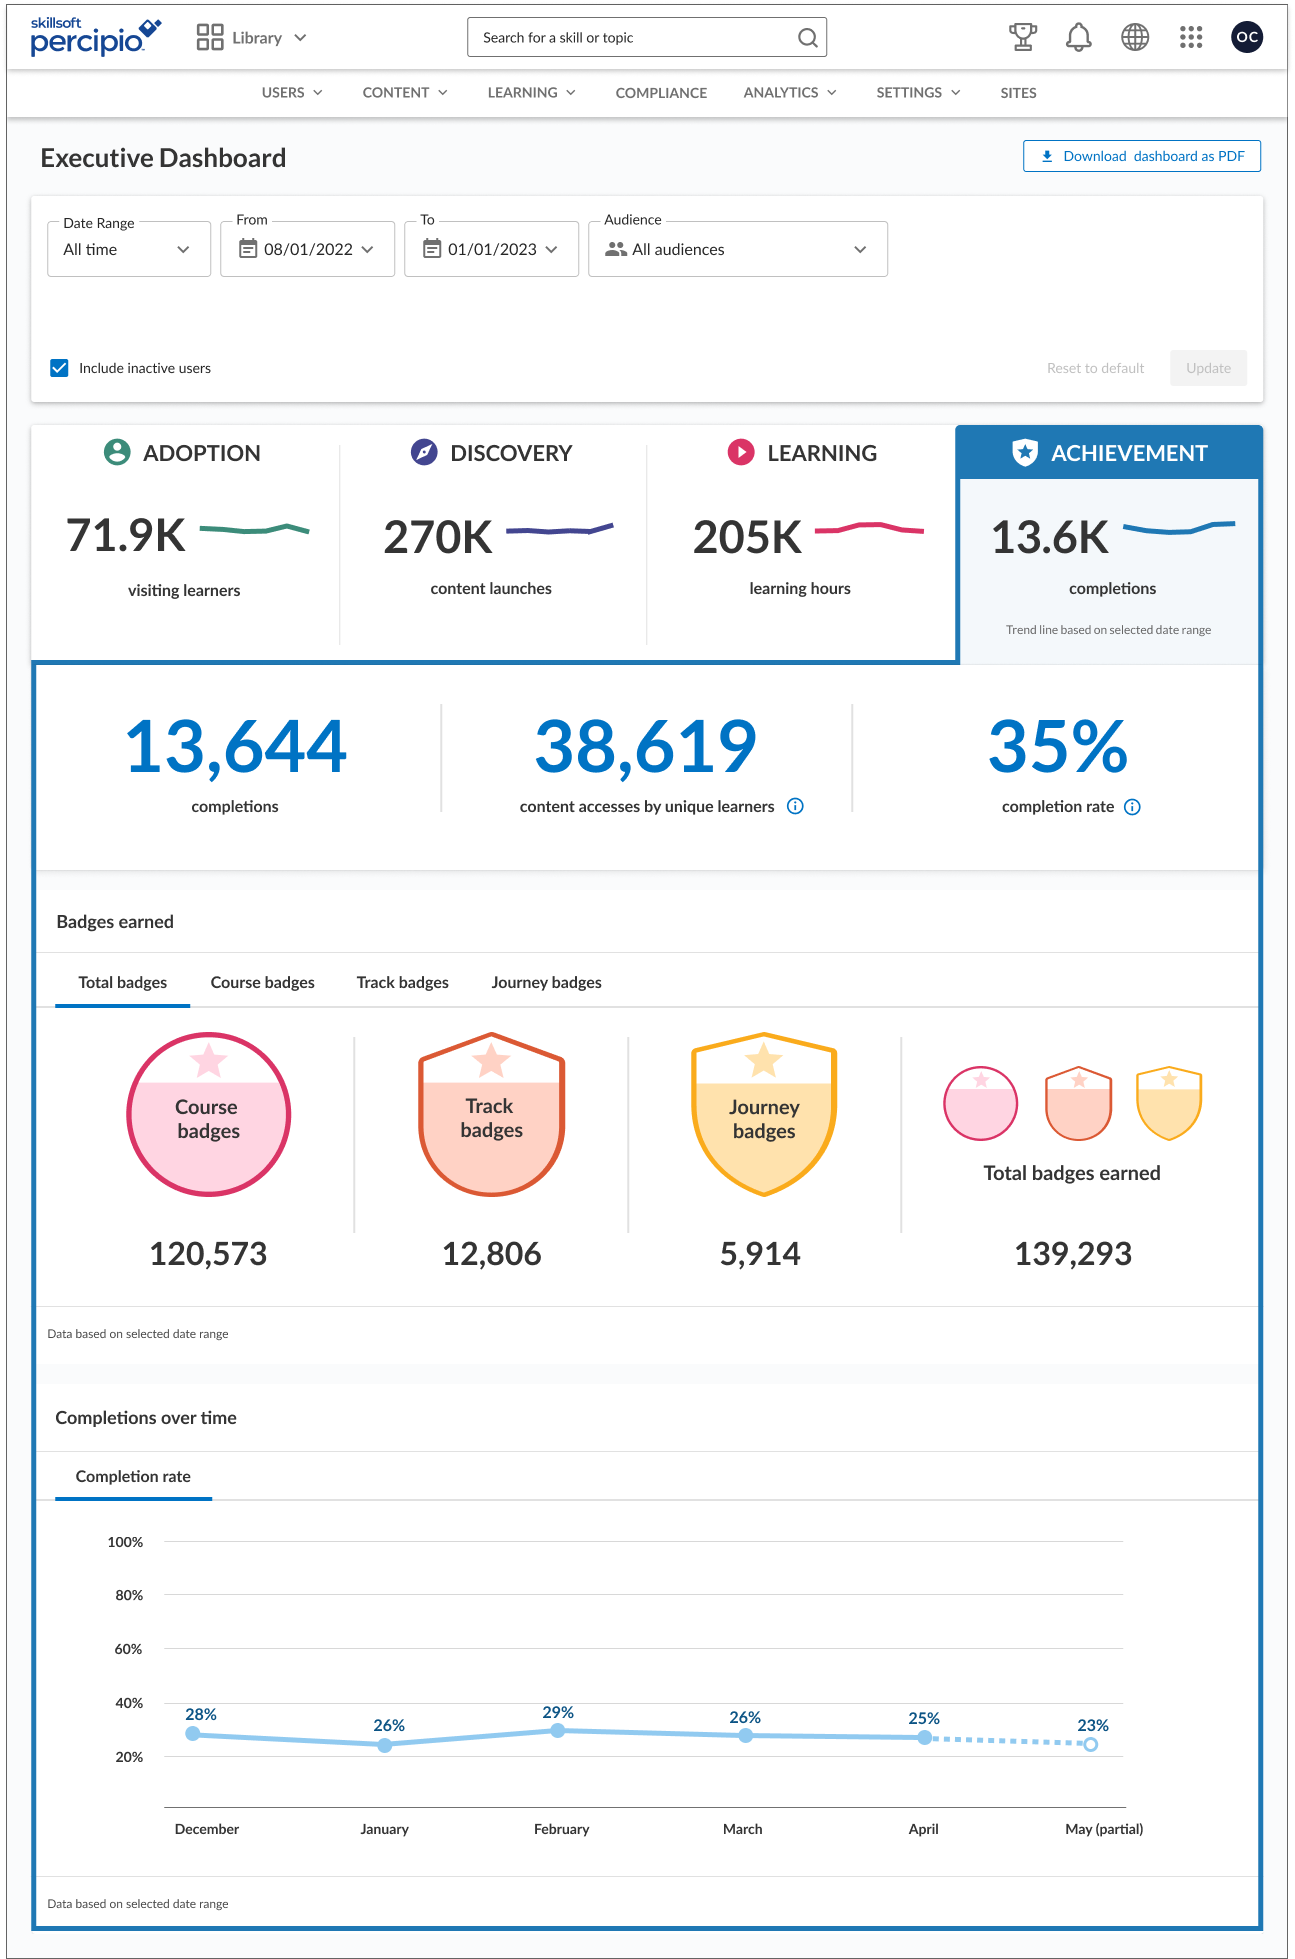The height and width of the screenshot is (1959, 1295).
Task: Switch to Track badges tab
Action: 403,982
